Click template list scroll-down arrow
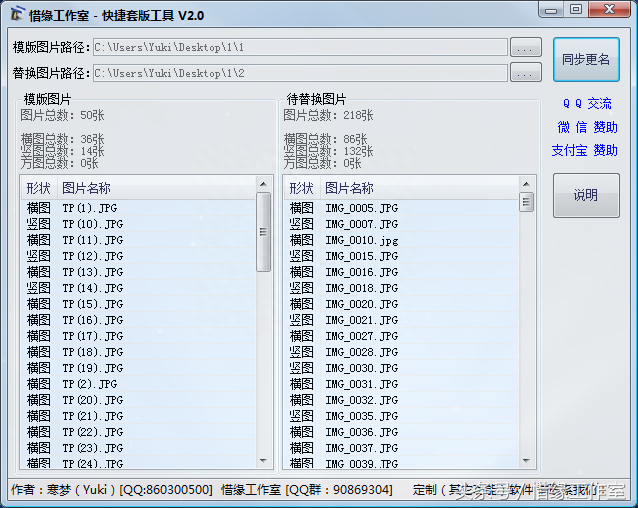638x508 pixels. 263,460
